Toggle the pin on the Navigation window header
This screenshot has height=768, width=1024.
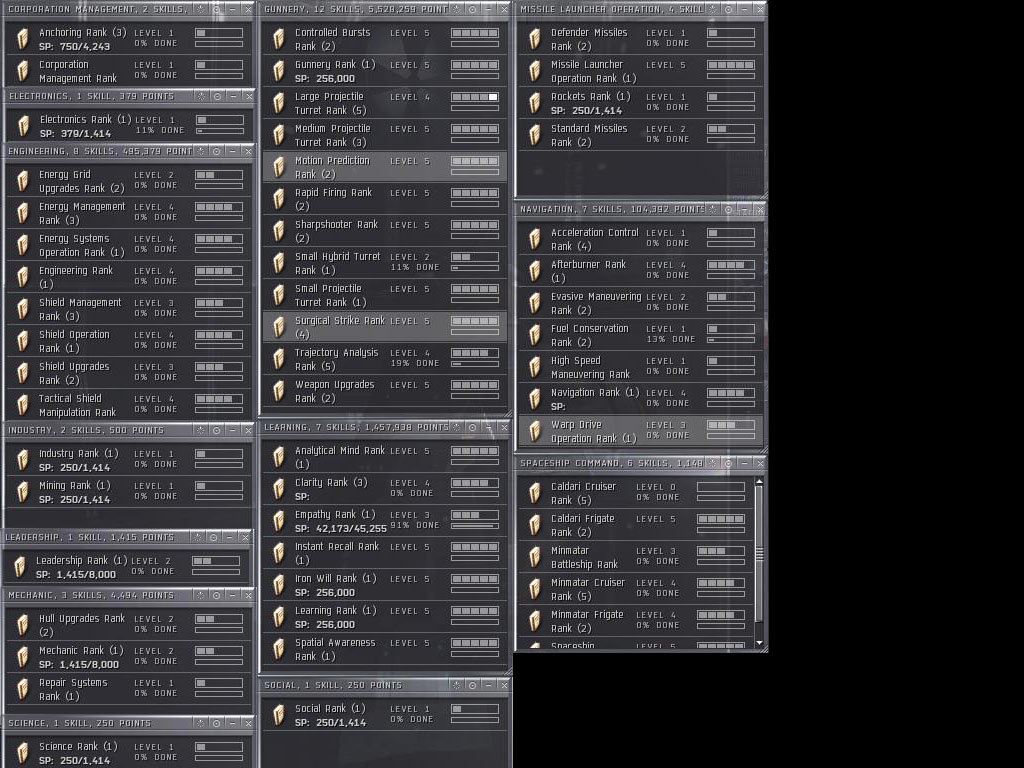click(x=728, y=209)
